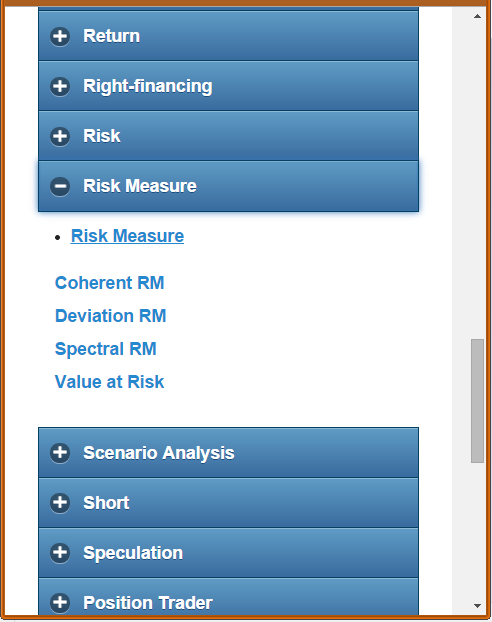The width and height of the screenshot is (492, 622).
Task: Click the plus icon next to Right-financing
Action: pos(60,86)
